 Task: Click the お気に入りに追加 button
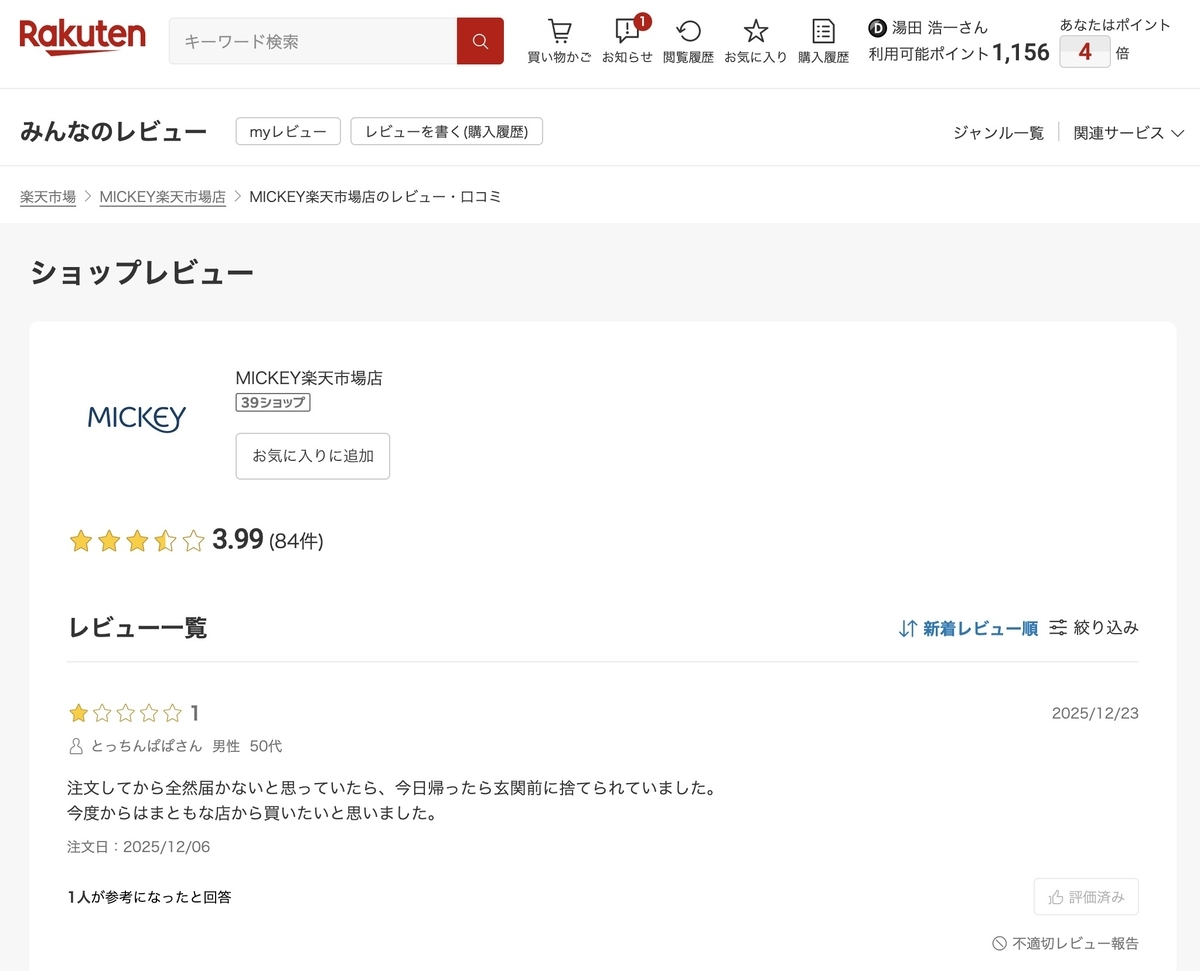[x=313, y=456]
